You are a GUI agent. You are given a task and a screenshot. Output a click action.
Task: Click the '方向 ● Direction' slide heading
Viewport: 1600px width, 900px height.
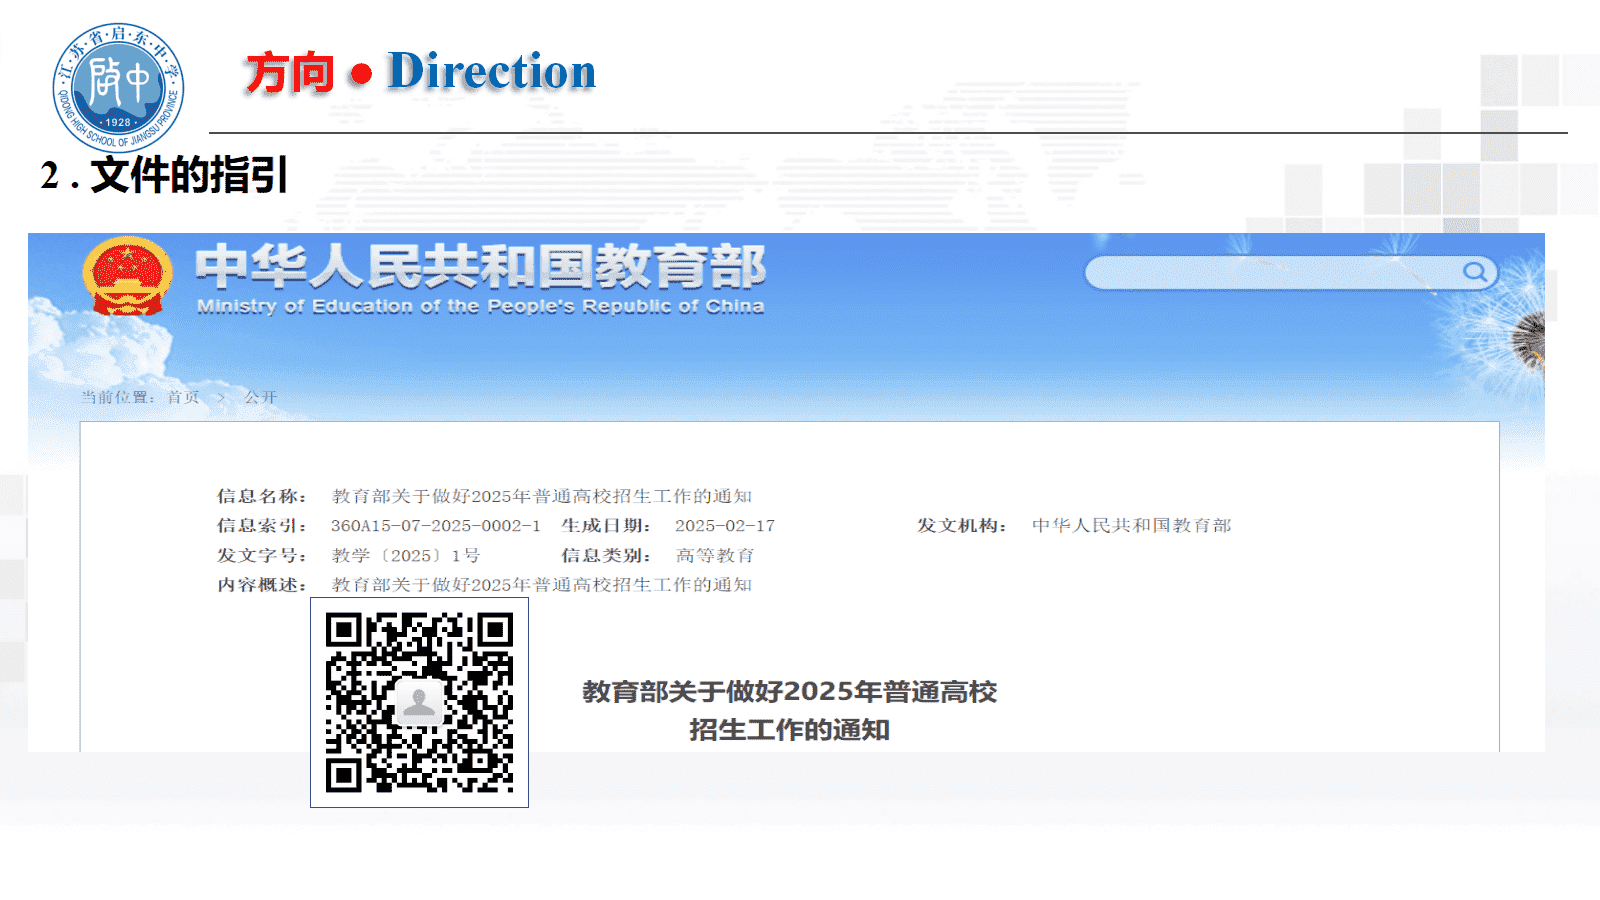[420, 73]
